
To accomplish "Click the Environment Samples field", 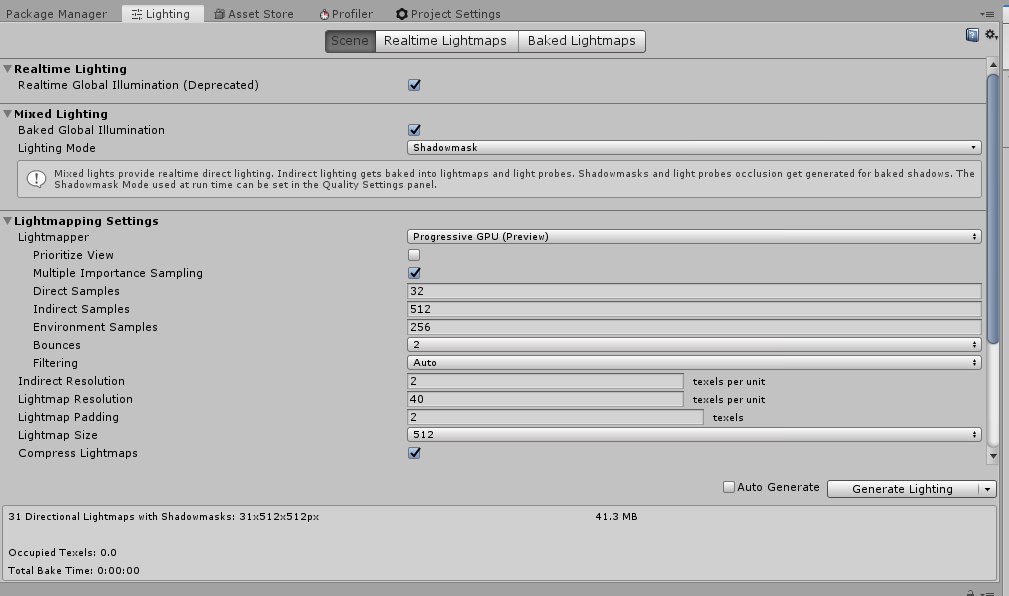I will 694,327.
